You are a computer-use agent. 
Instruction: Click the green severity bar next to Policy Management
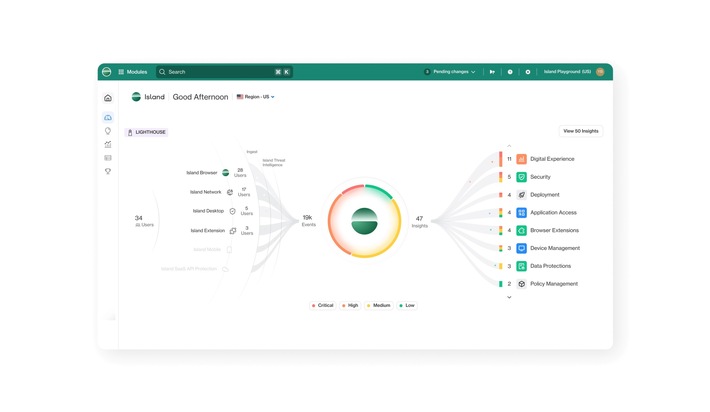click(x=500, y=284)
